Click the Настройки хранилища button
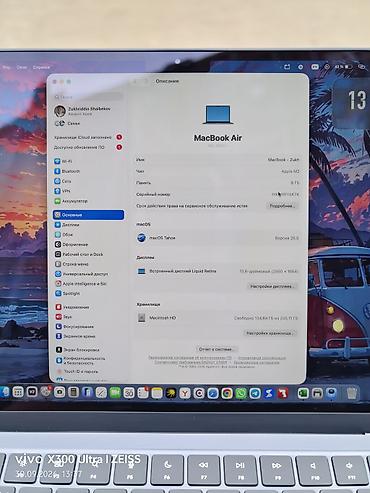 [x=270, y=333]
